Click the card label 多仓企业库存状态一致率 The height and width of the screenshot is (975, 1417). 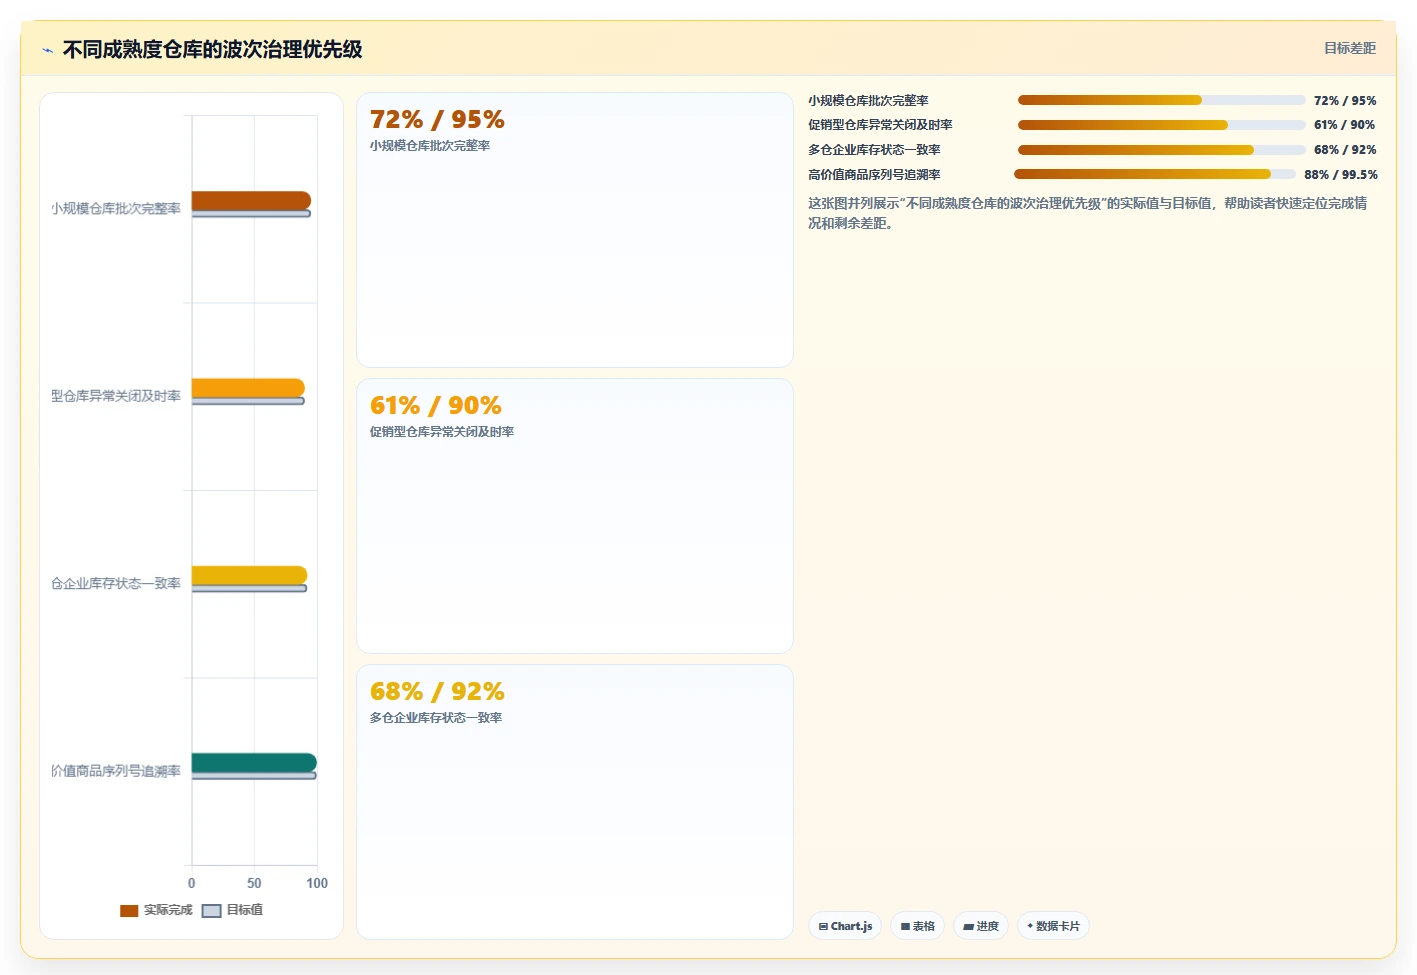click(436, 718)
